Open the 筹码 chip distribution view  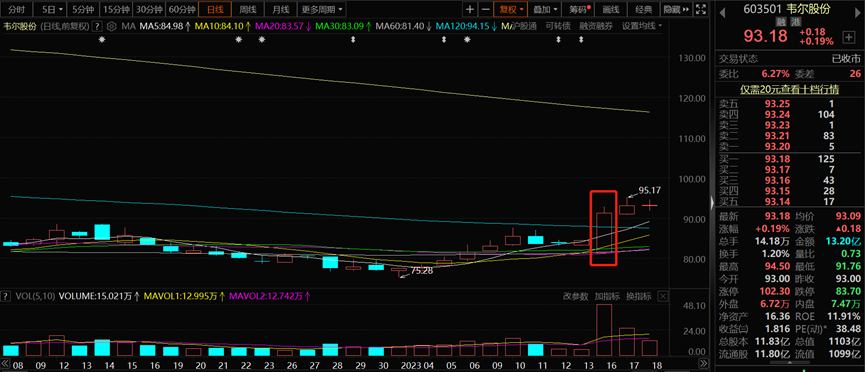(579, 9)
